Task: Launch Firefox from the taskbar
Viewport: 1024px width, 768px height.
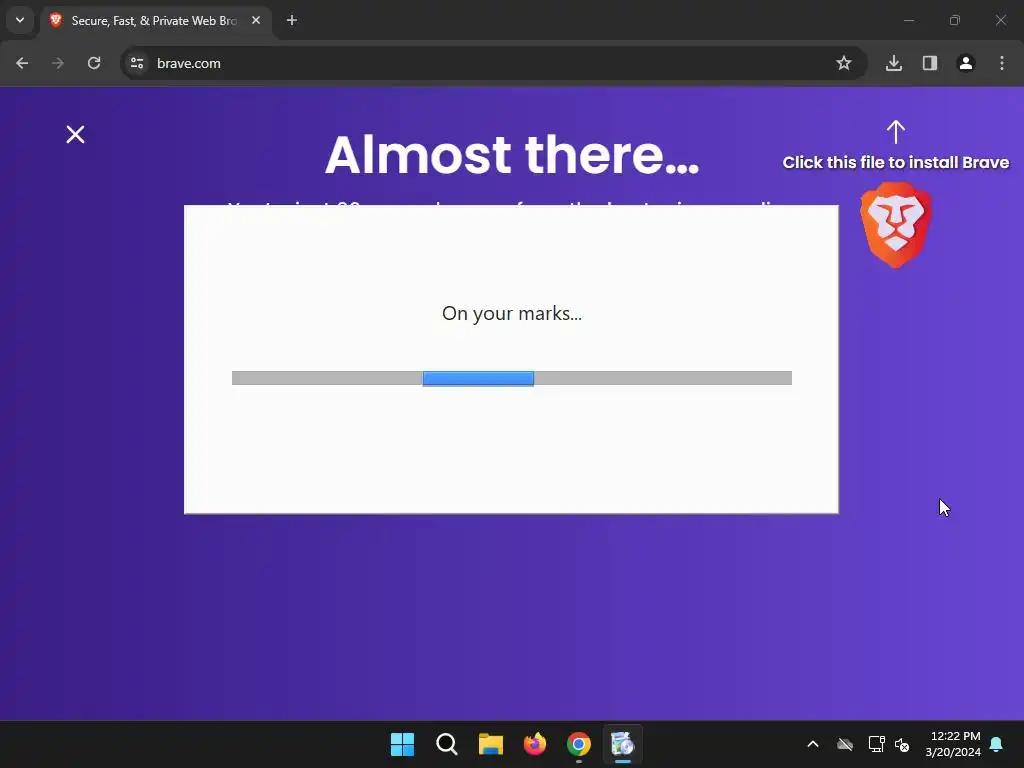Action: pos(535,744)
